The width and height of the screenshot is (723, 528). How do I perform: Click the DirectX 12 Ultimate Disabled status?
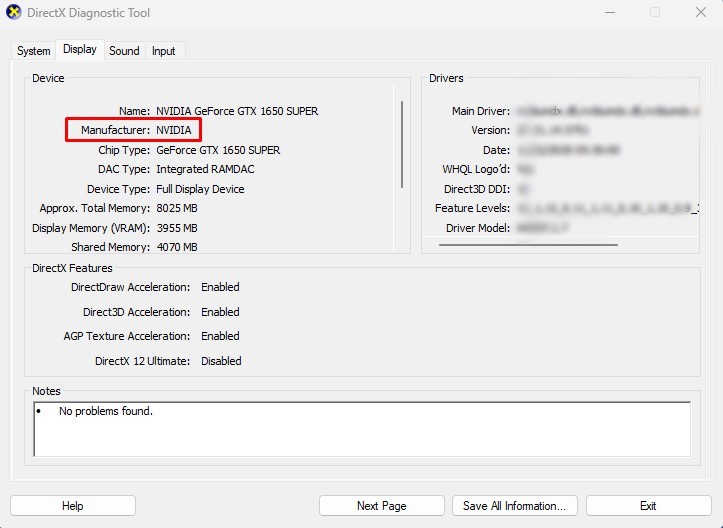[221, 361]
